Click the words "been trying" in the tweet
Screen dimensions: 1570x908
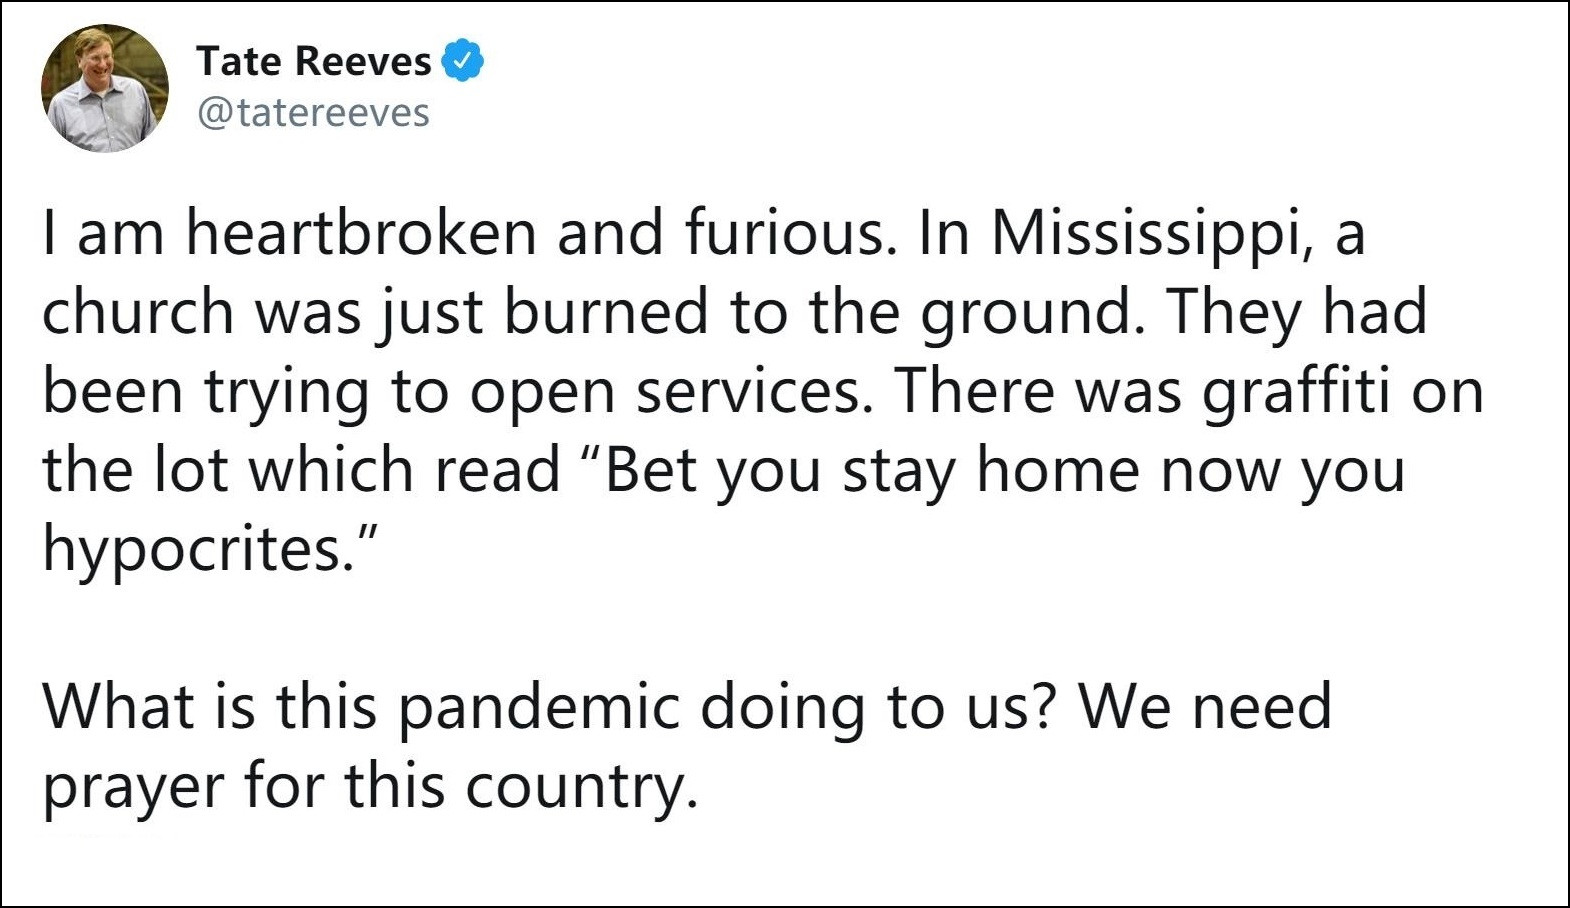click(x=205, y=391)
